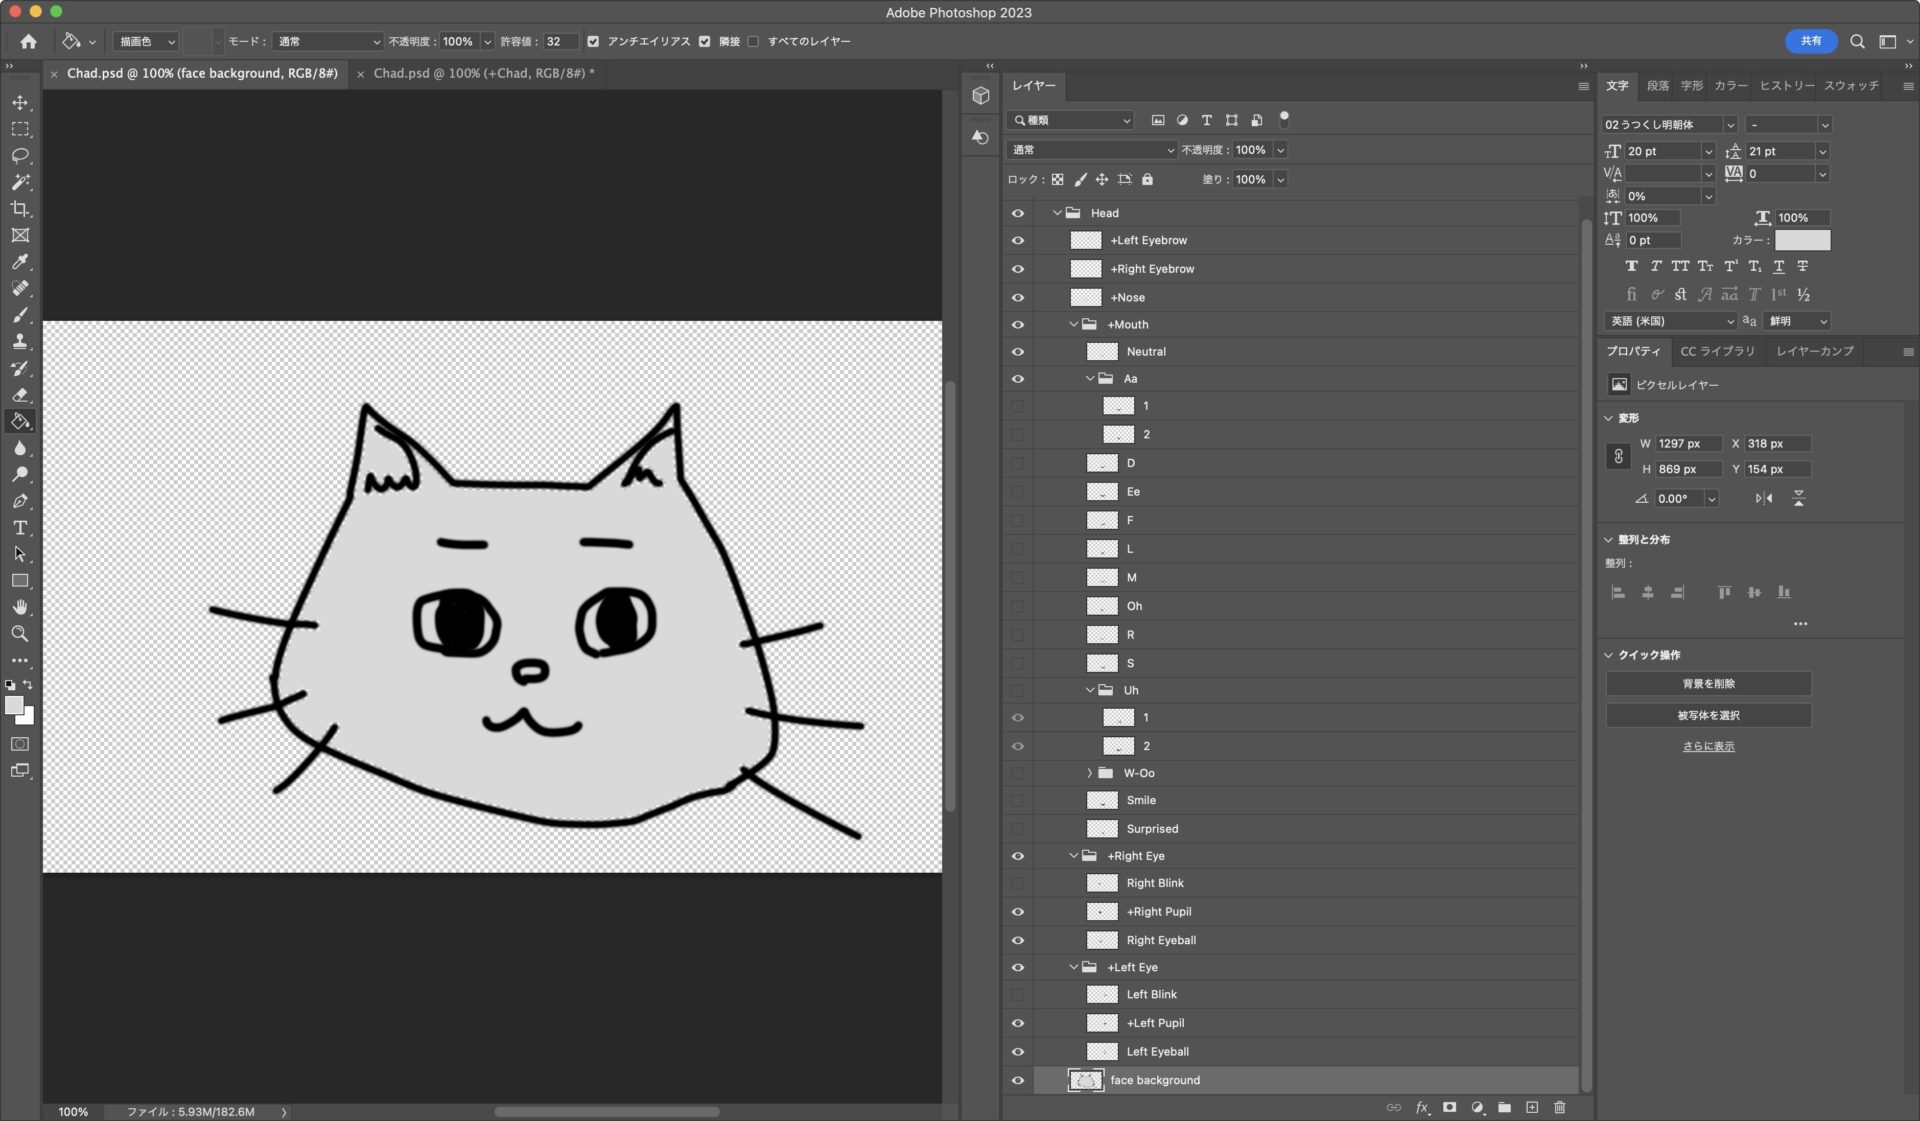The image size is (1920, 1121).
Task: Toggle the アンチエイリアス checkbox
Action: [594, 41]
